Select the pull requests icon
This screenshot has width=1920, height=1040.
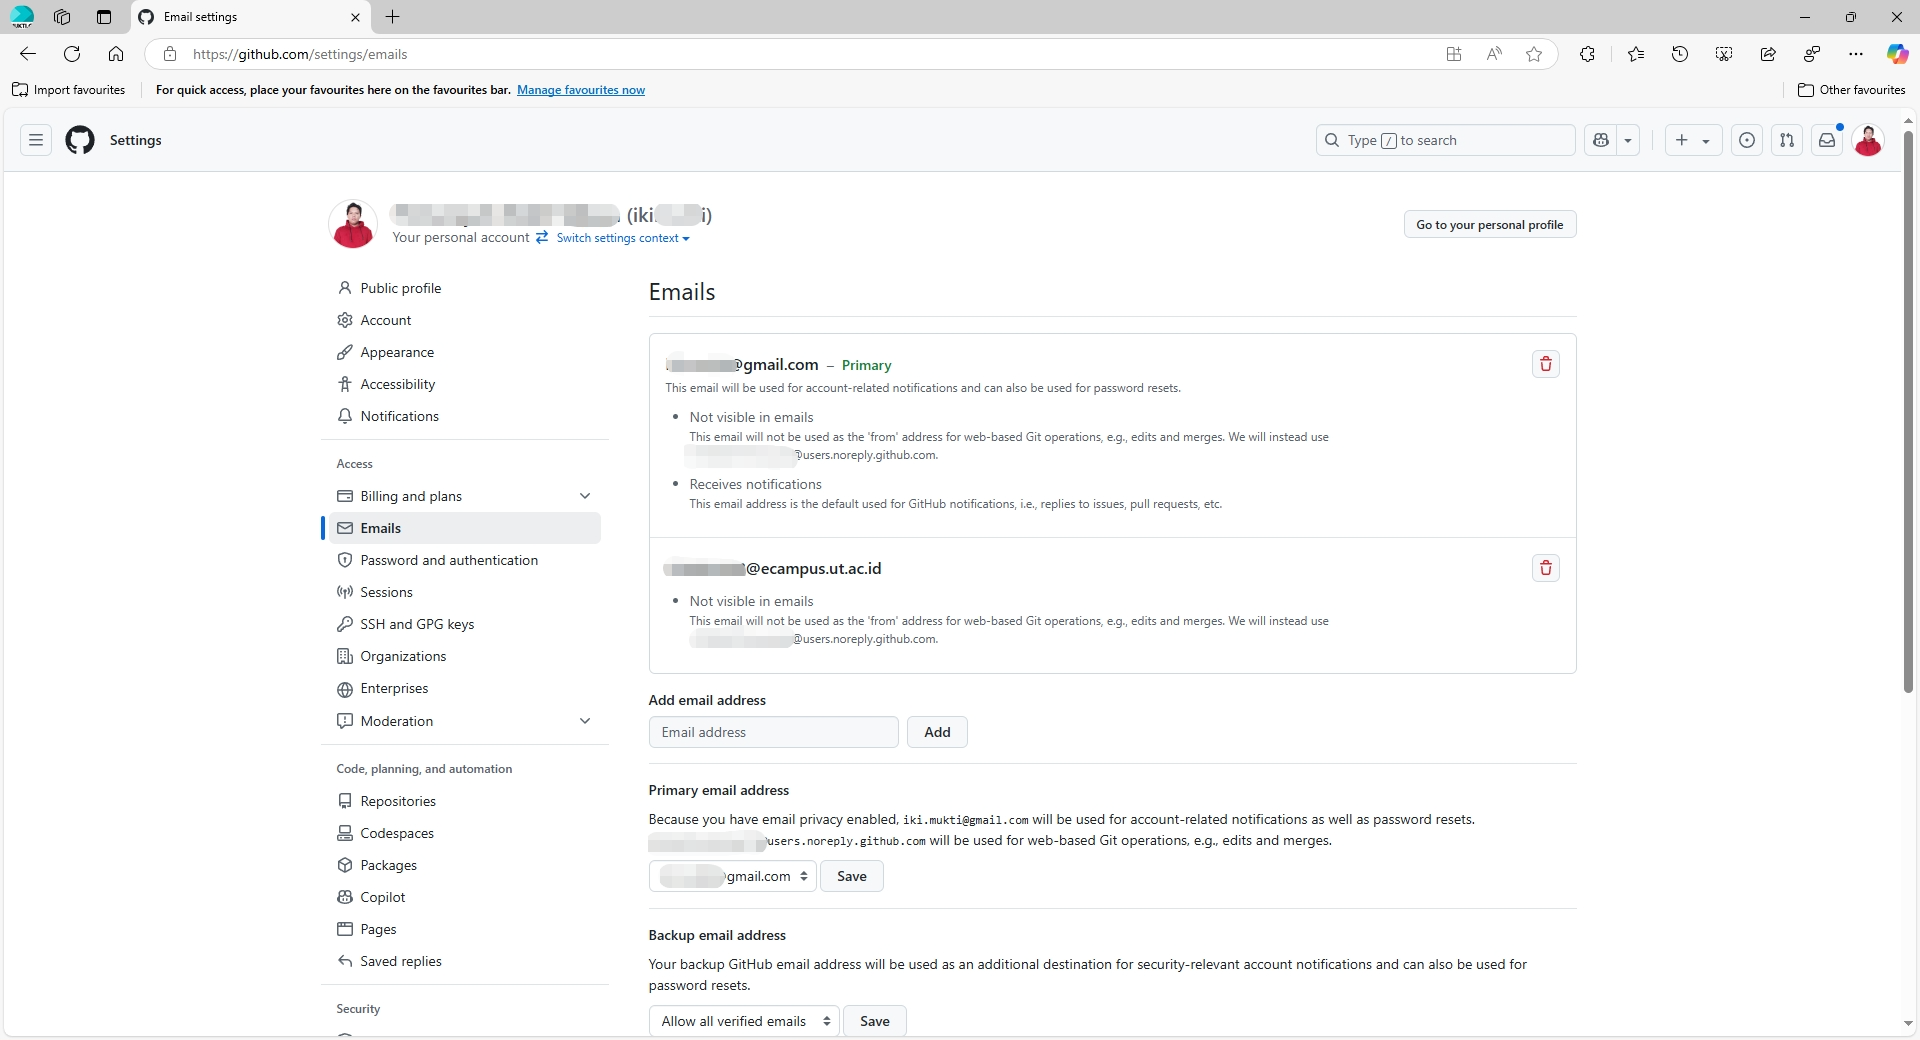[x=1787, y=140]
